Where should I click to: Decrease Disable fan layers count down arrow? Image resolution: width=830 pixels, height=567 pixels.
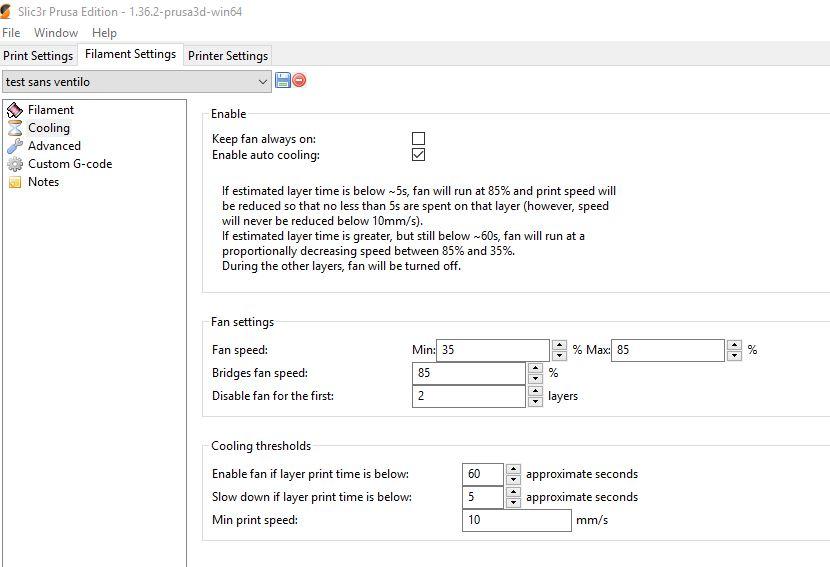pos(535,401)
